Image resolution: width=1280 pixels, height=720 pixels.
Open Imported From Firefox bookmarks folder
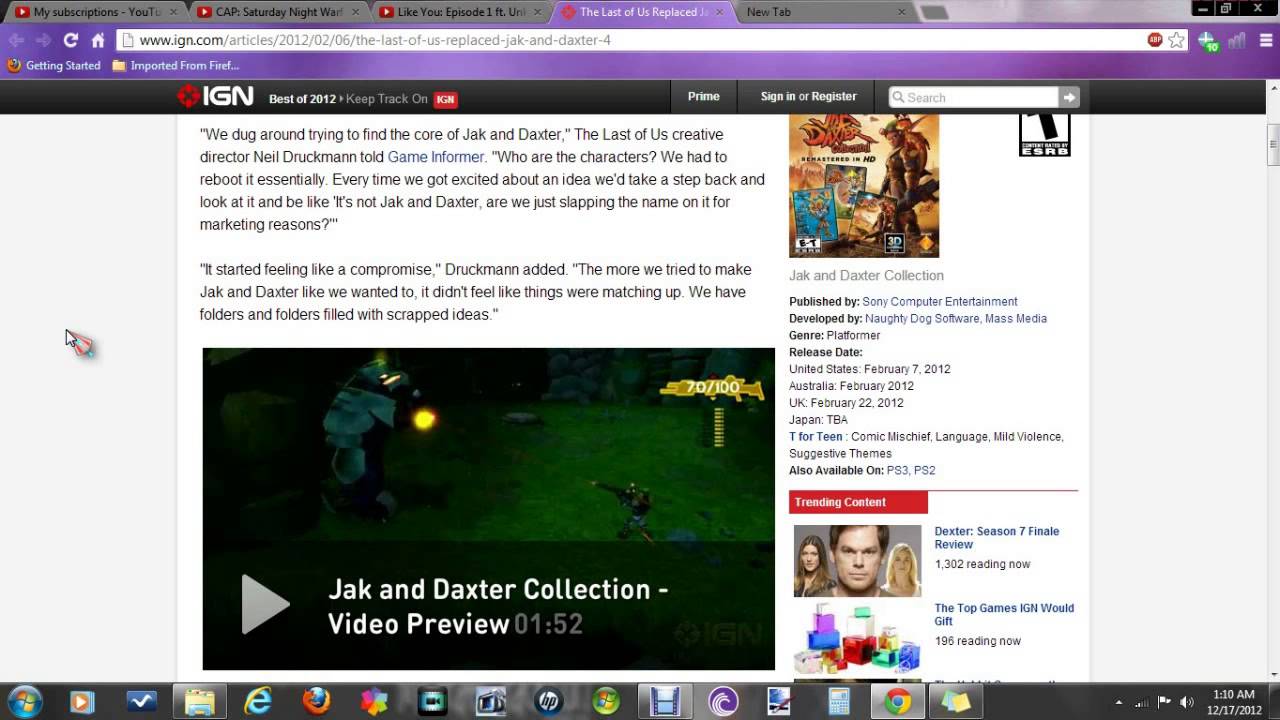coord(175,65)
